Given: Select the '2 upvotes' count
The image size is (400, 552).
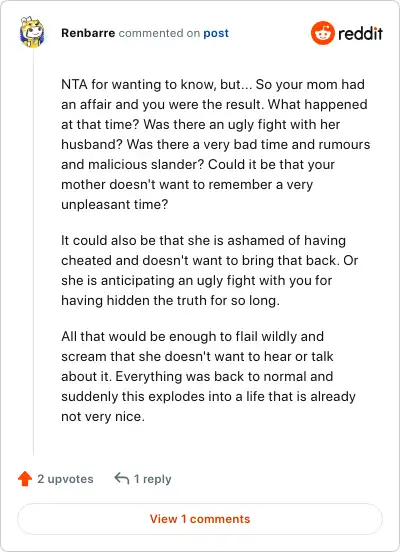Looking at the screenshot, I should pos(65,479).
